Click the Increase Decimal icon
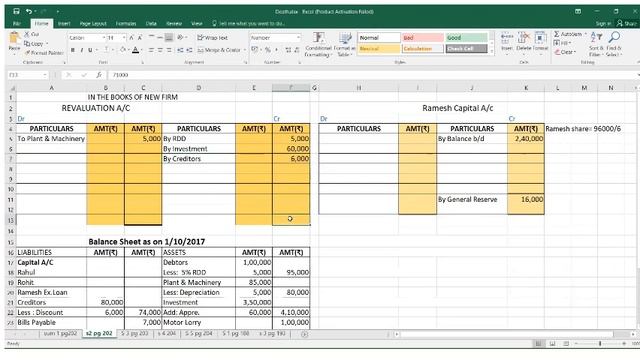 click(288, 50)
